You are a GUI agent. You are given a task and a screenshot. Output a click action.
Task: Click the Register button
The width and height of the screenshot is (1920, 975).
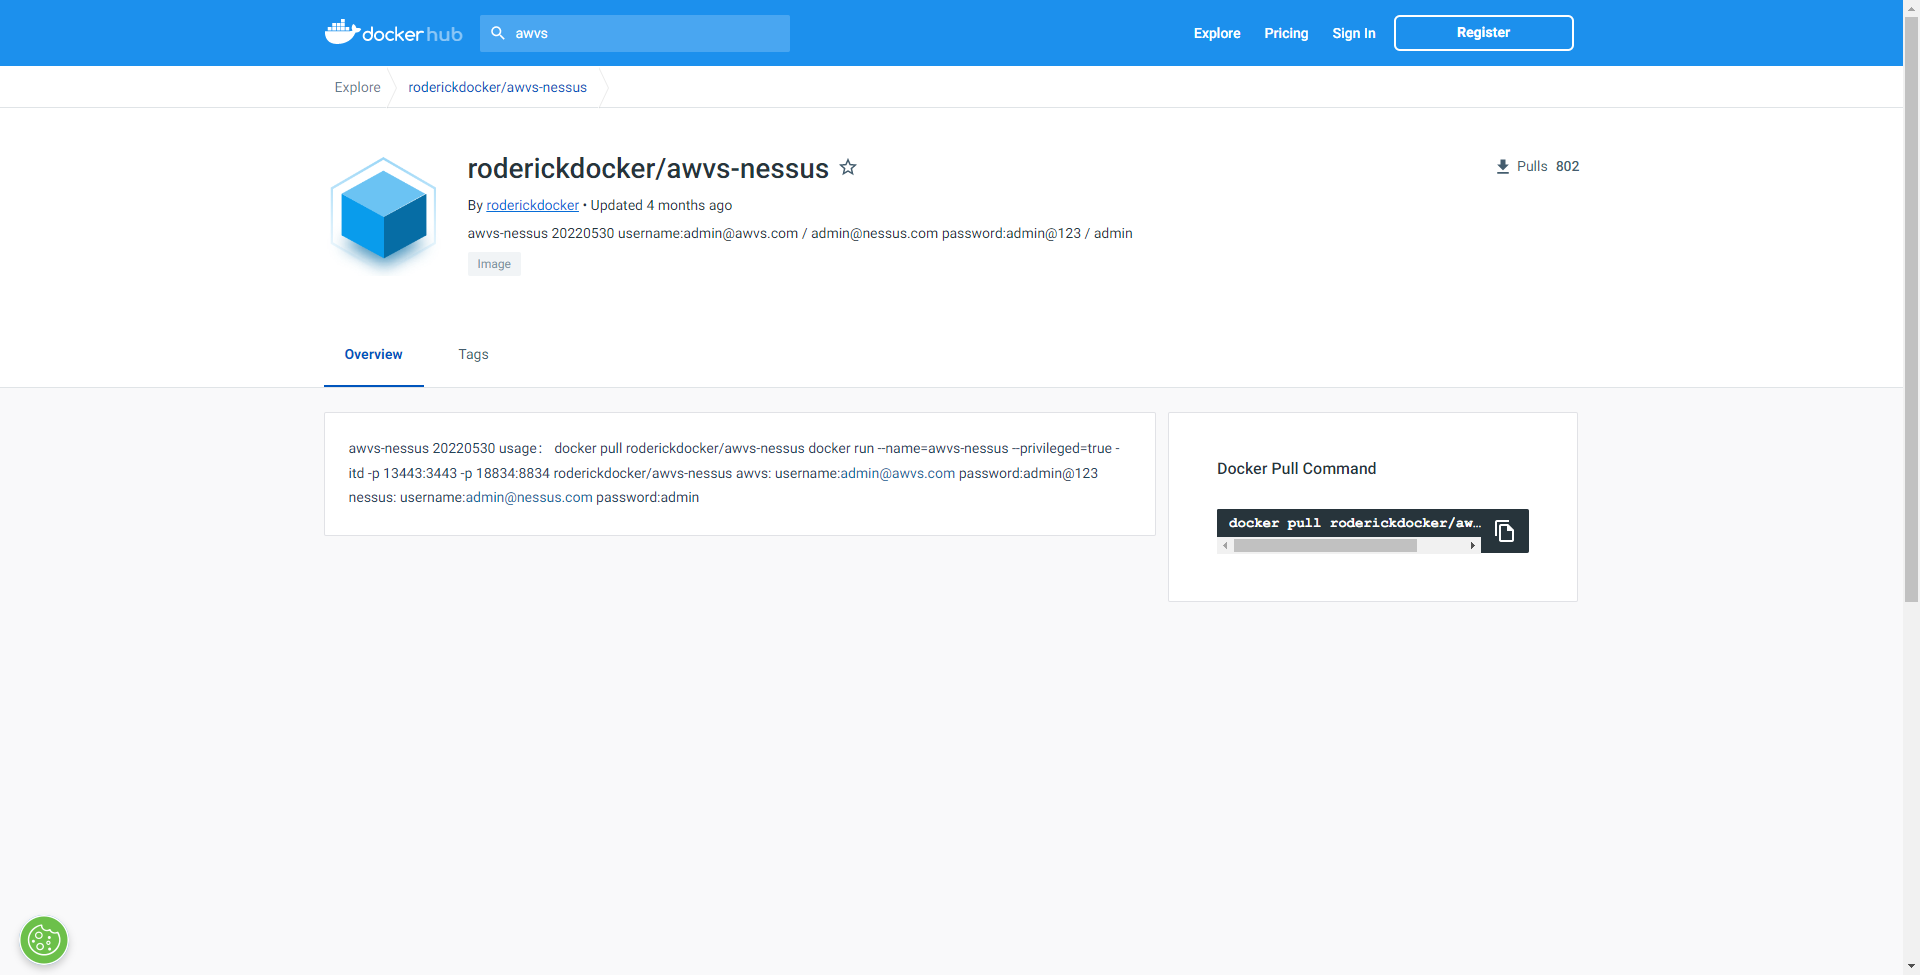pyautogui.click(x=1484, y=33)
